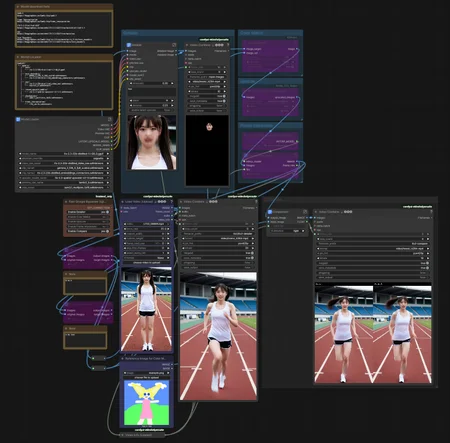Toggle save_output on Compare Video Combine
The width and height of the screenshot is (450, 443).
[x=373, y=277]
